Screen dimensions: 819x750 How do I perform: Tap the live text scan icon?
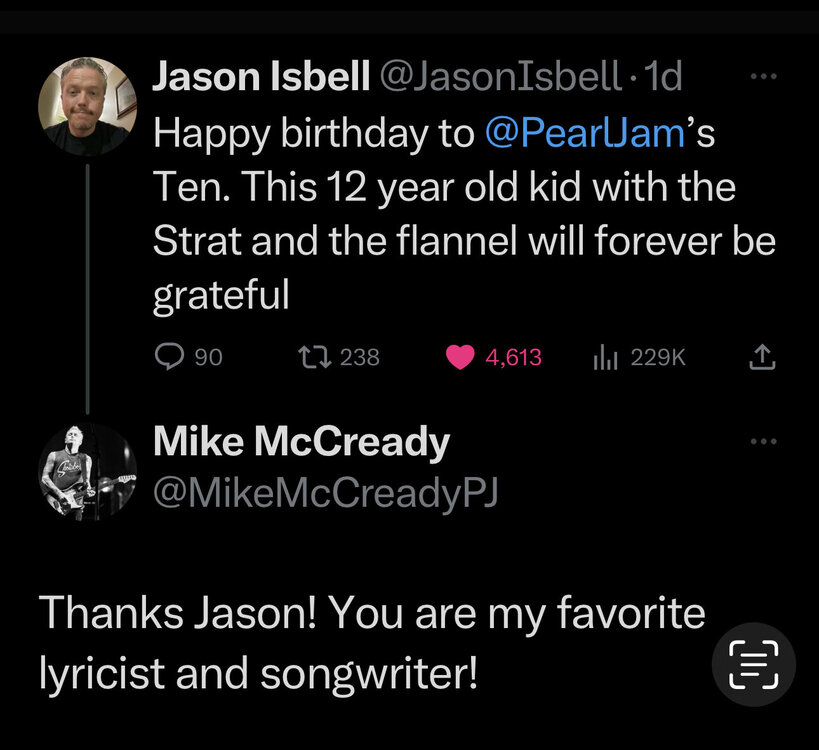coord(753,665)
